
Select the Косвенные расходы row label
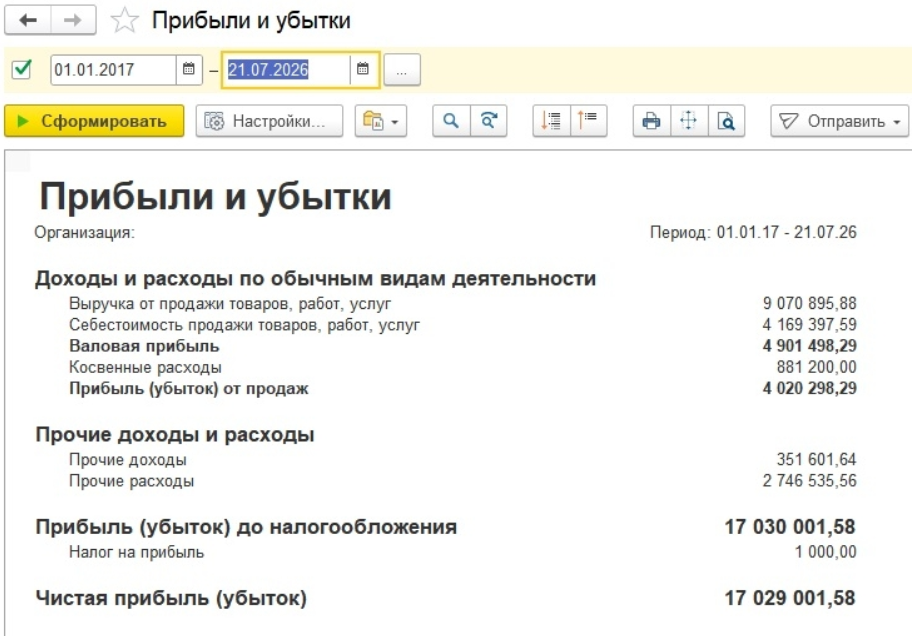[145, 367]
